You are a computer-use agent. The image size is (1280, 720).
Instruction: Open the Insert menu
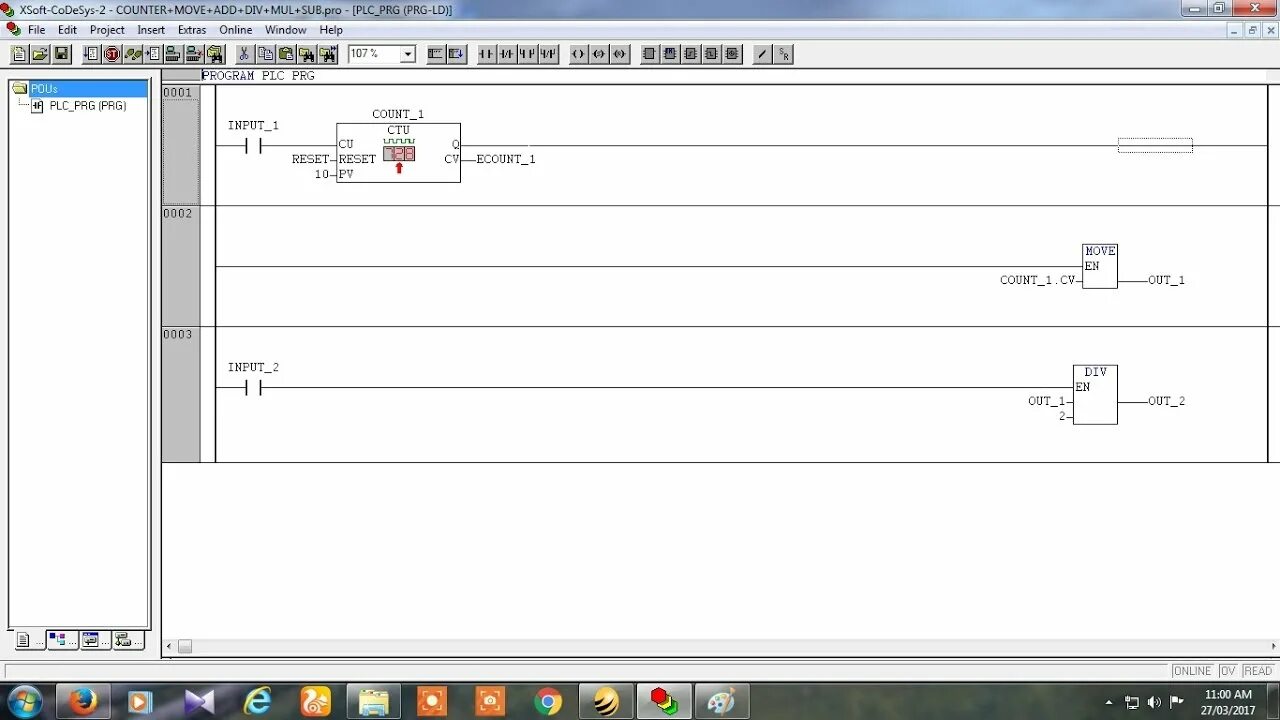coord(151,30)
